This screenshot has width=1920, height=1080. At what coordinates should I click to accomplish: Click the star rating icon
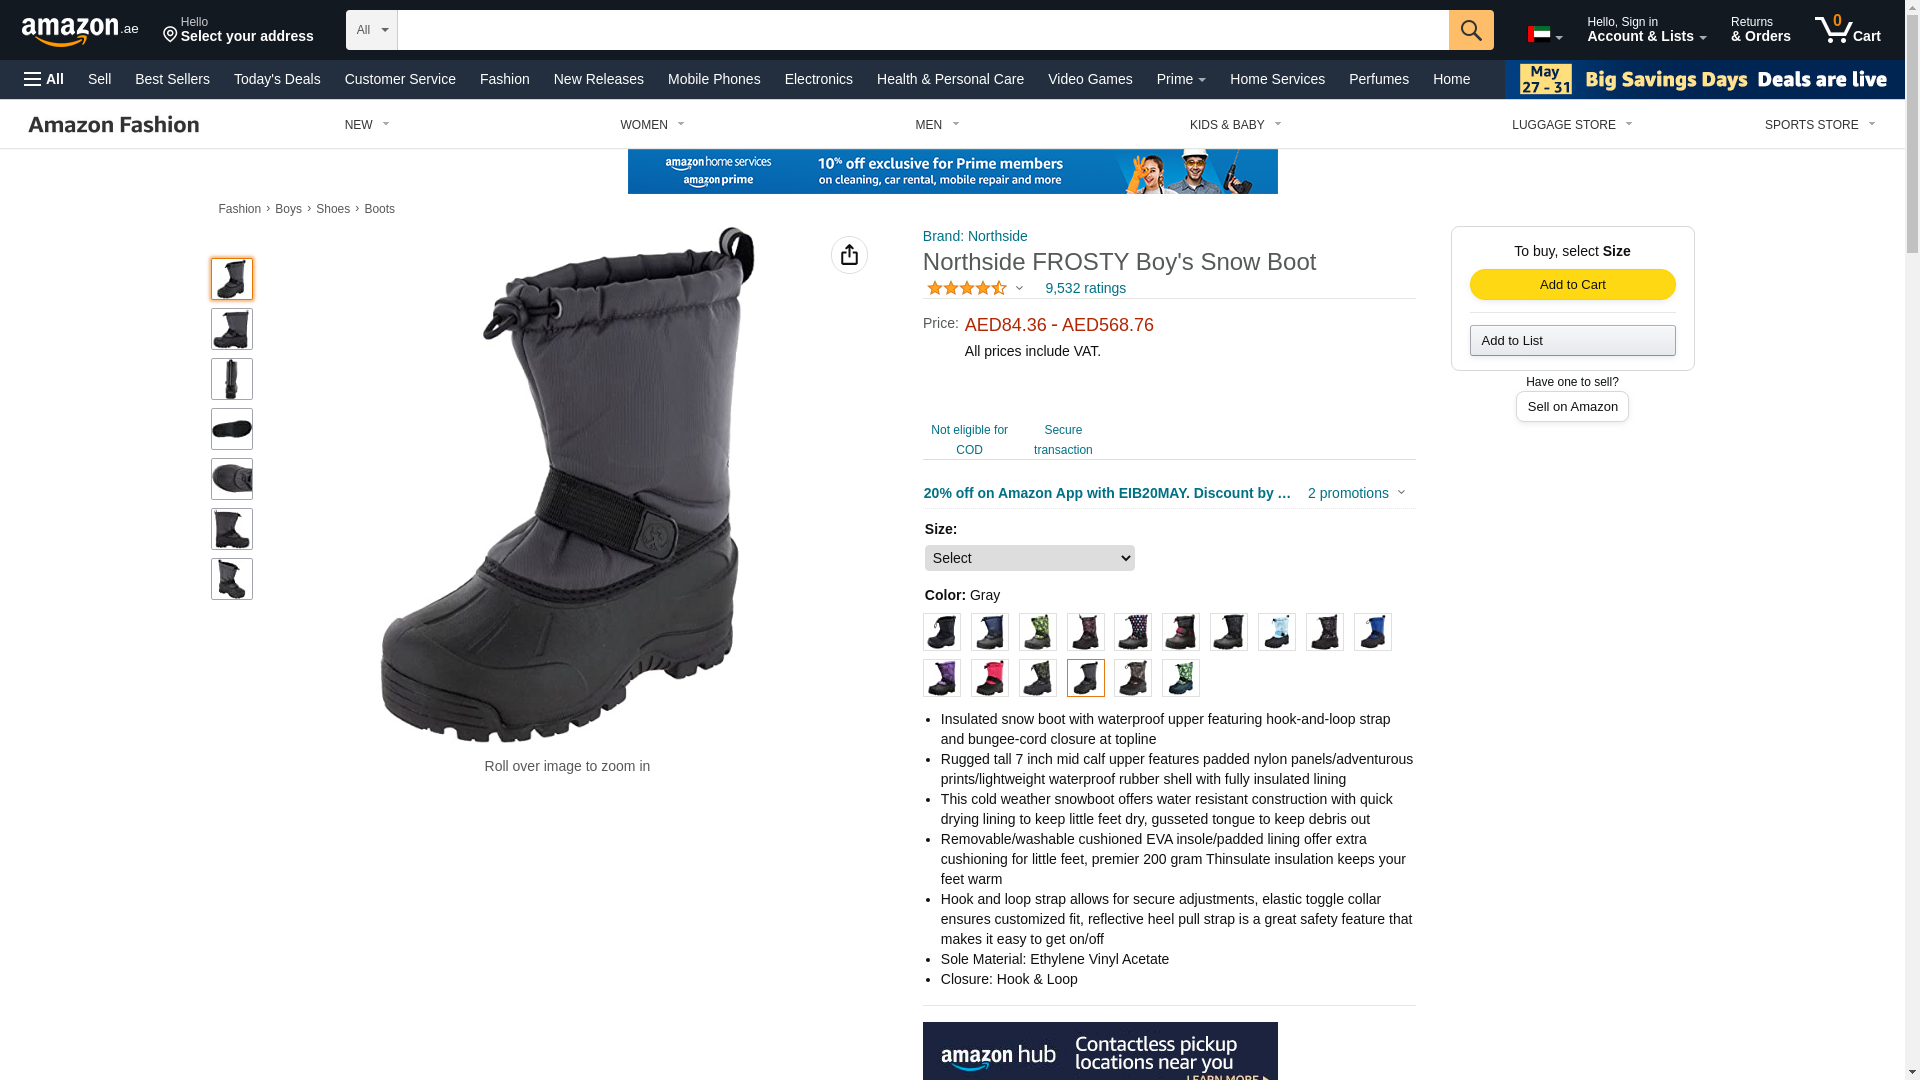point(967,288)
